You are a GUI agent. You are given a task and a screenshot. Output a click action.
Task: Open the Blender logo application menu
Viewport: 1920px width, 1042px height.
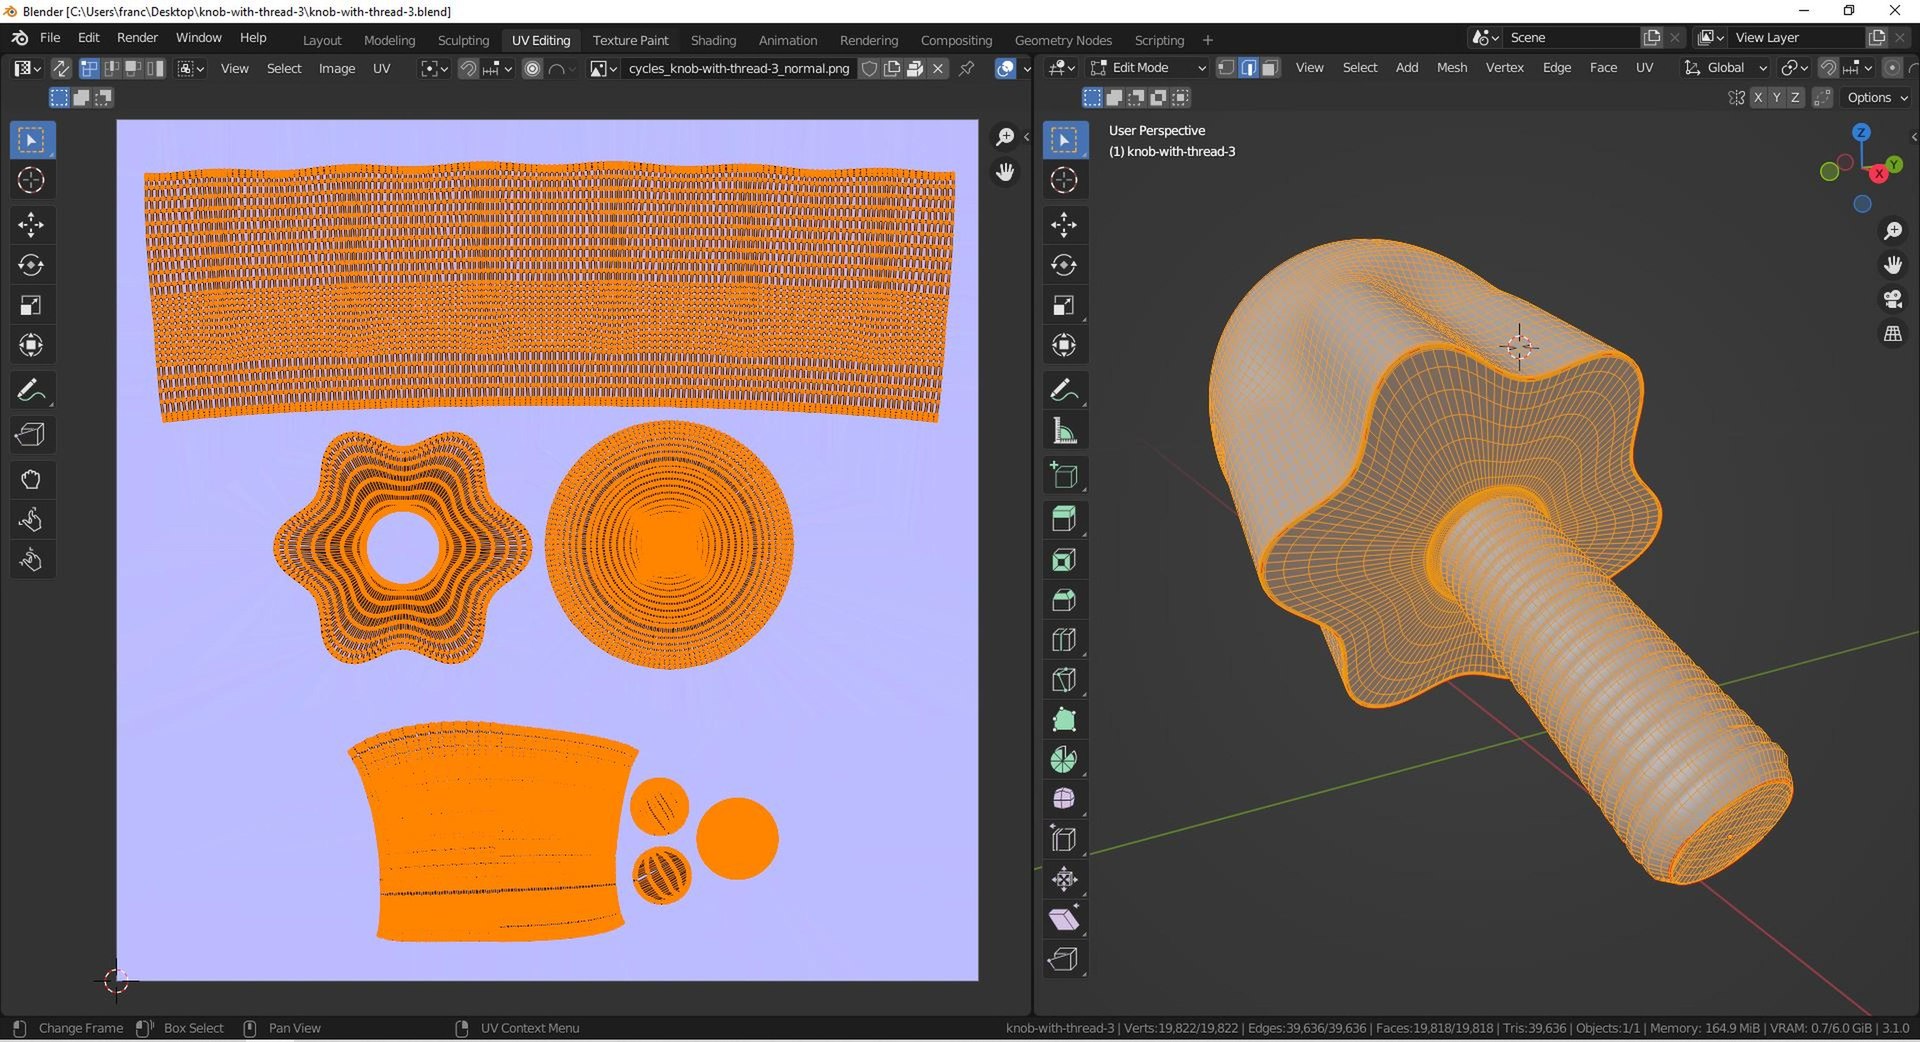[19, 38]
